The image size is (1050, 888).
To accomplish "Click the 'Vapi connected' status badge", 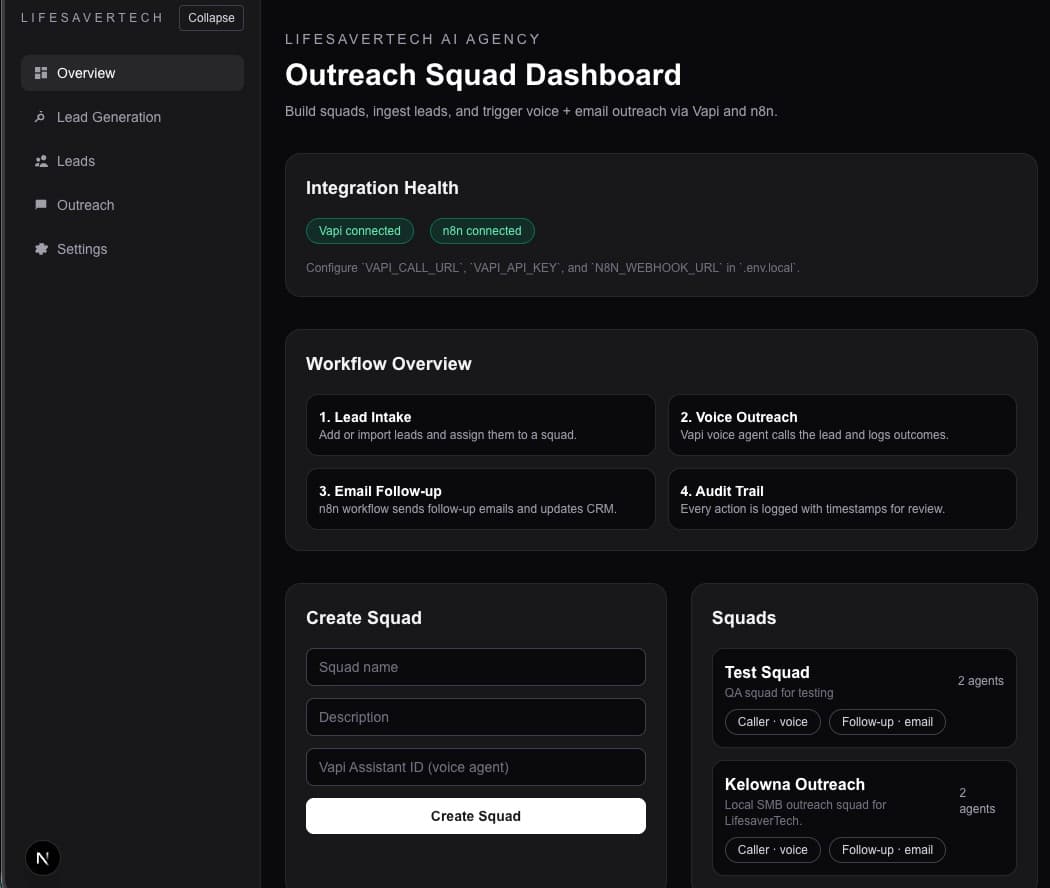I will pos(359,230).
